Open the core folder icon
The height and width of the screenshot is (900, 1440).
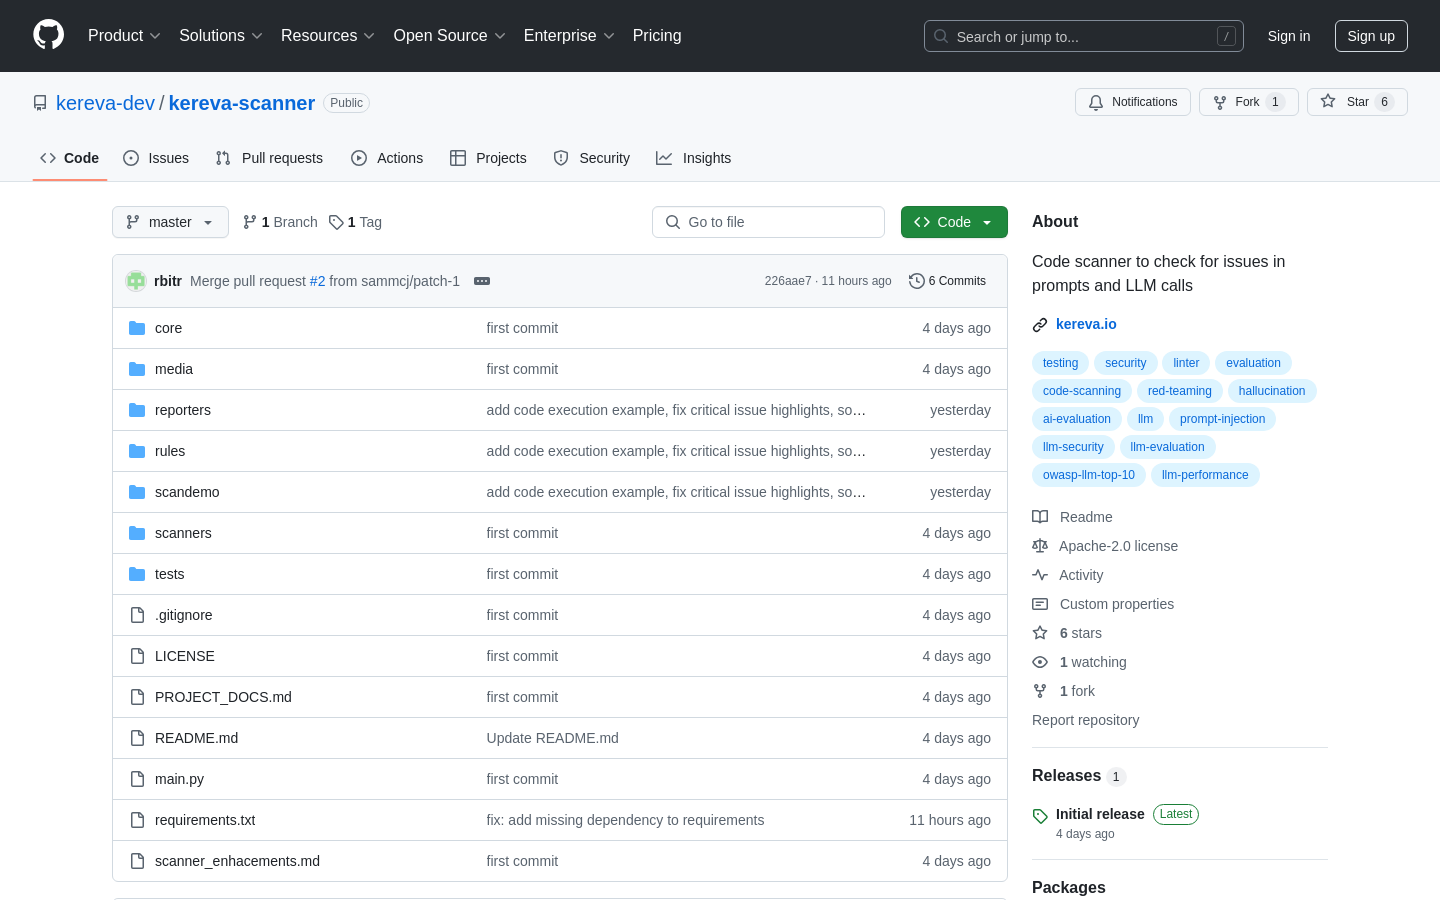point(137,328)
